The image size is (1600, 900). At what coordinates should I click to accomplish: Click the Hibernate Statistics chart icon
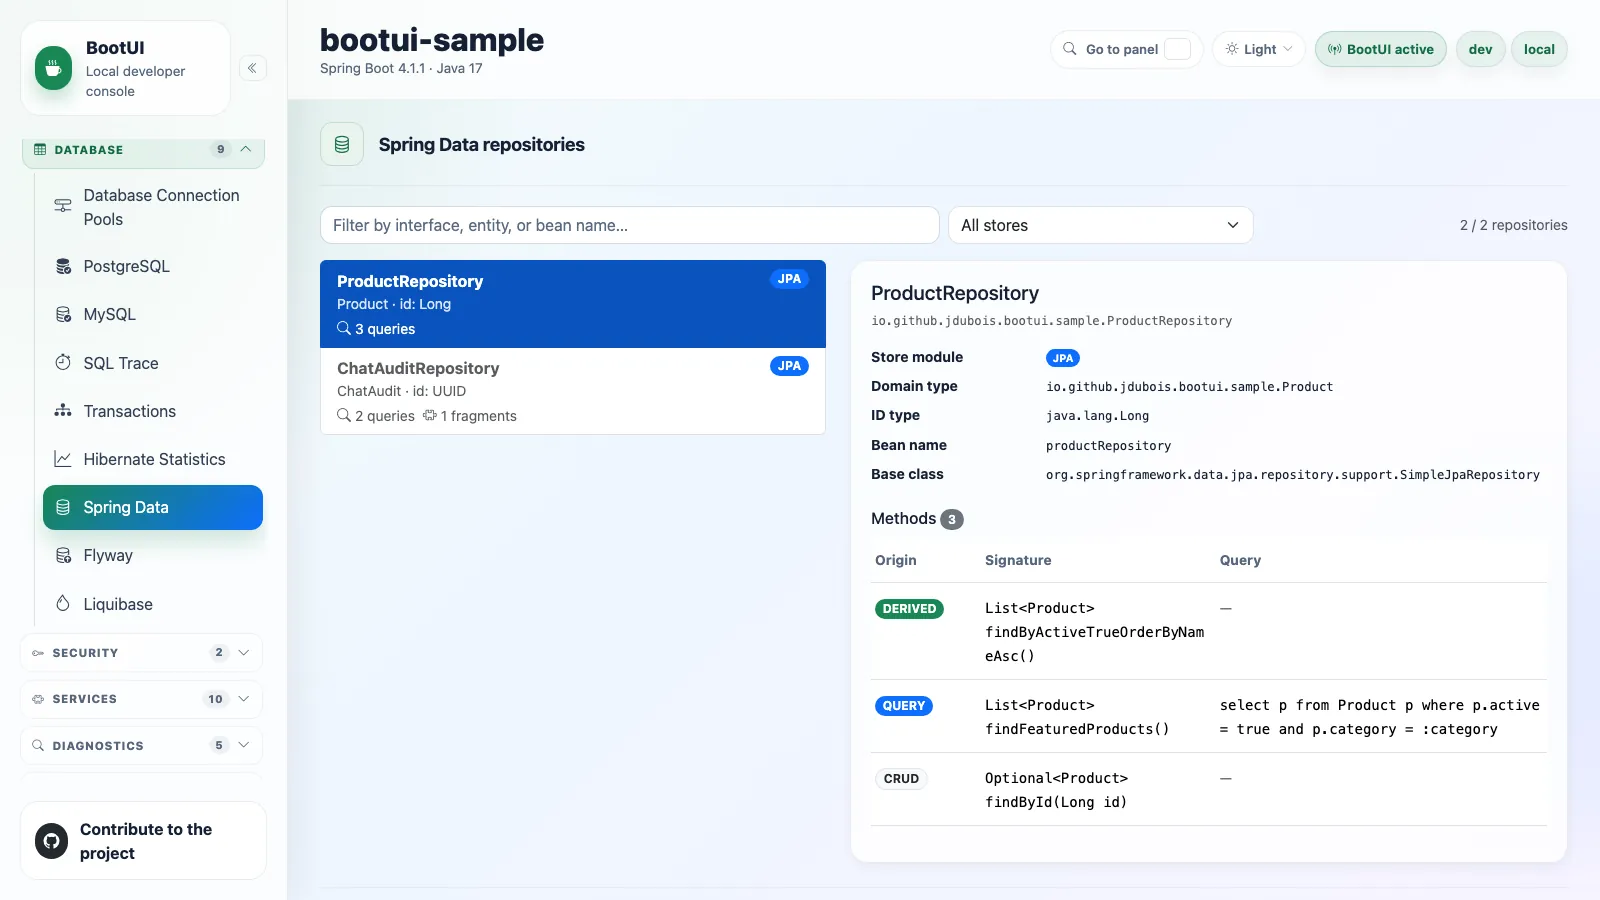[x=63, y=459]
